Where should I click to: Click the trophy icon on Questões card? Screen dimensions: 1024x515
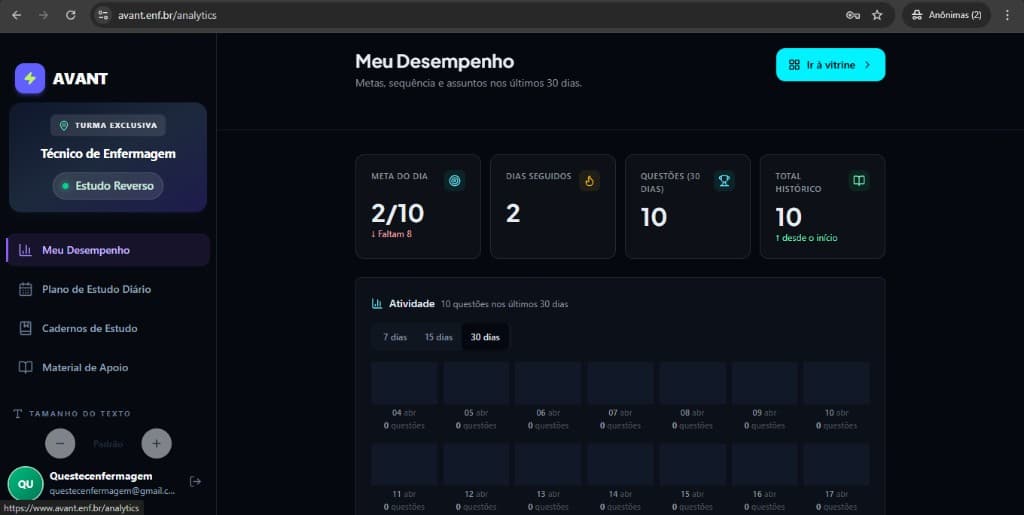pyautogui.click(x=724, y=181)
